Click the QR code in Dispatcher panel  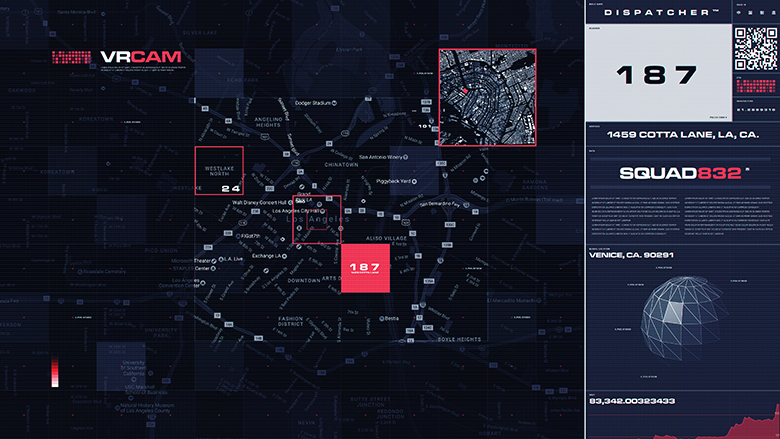[x=755, y=47]
